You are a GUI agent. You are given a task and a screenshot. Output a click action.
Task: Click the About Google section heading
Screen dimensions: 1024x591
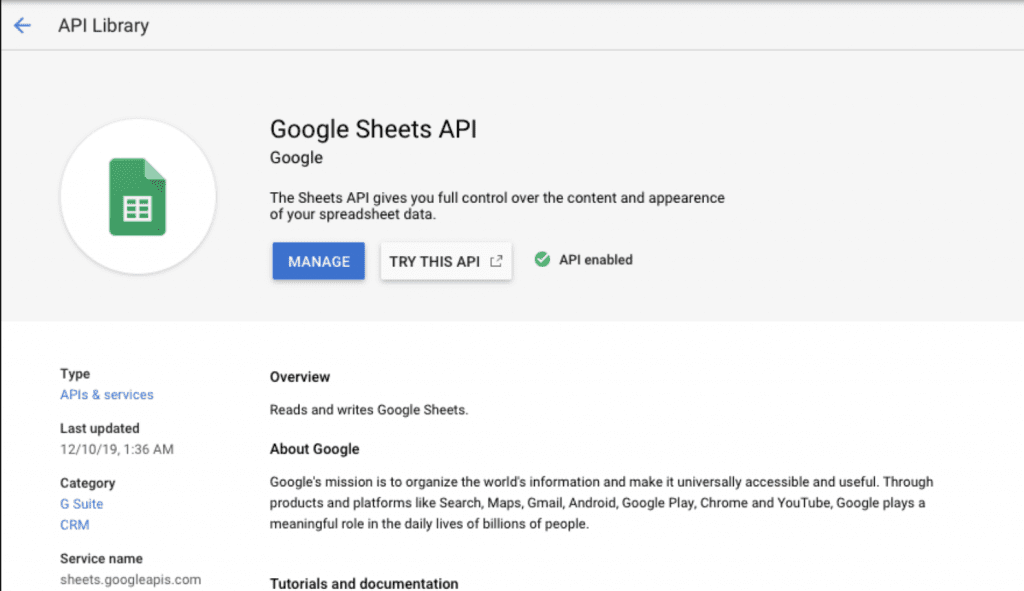point(314,448)
